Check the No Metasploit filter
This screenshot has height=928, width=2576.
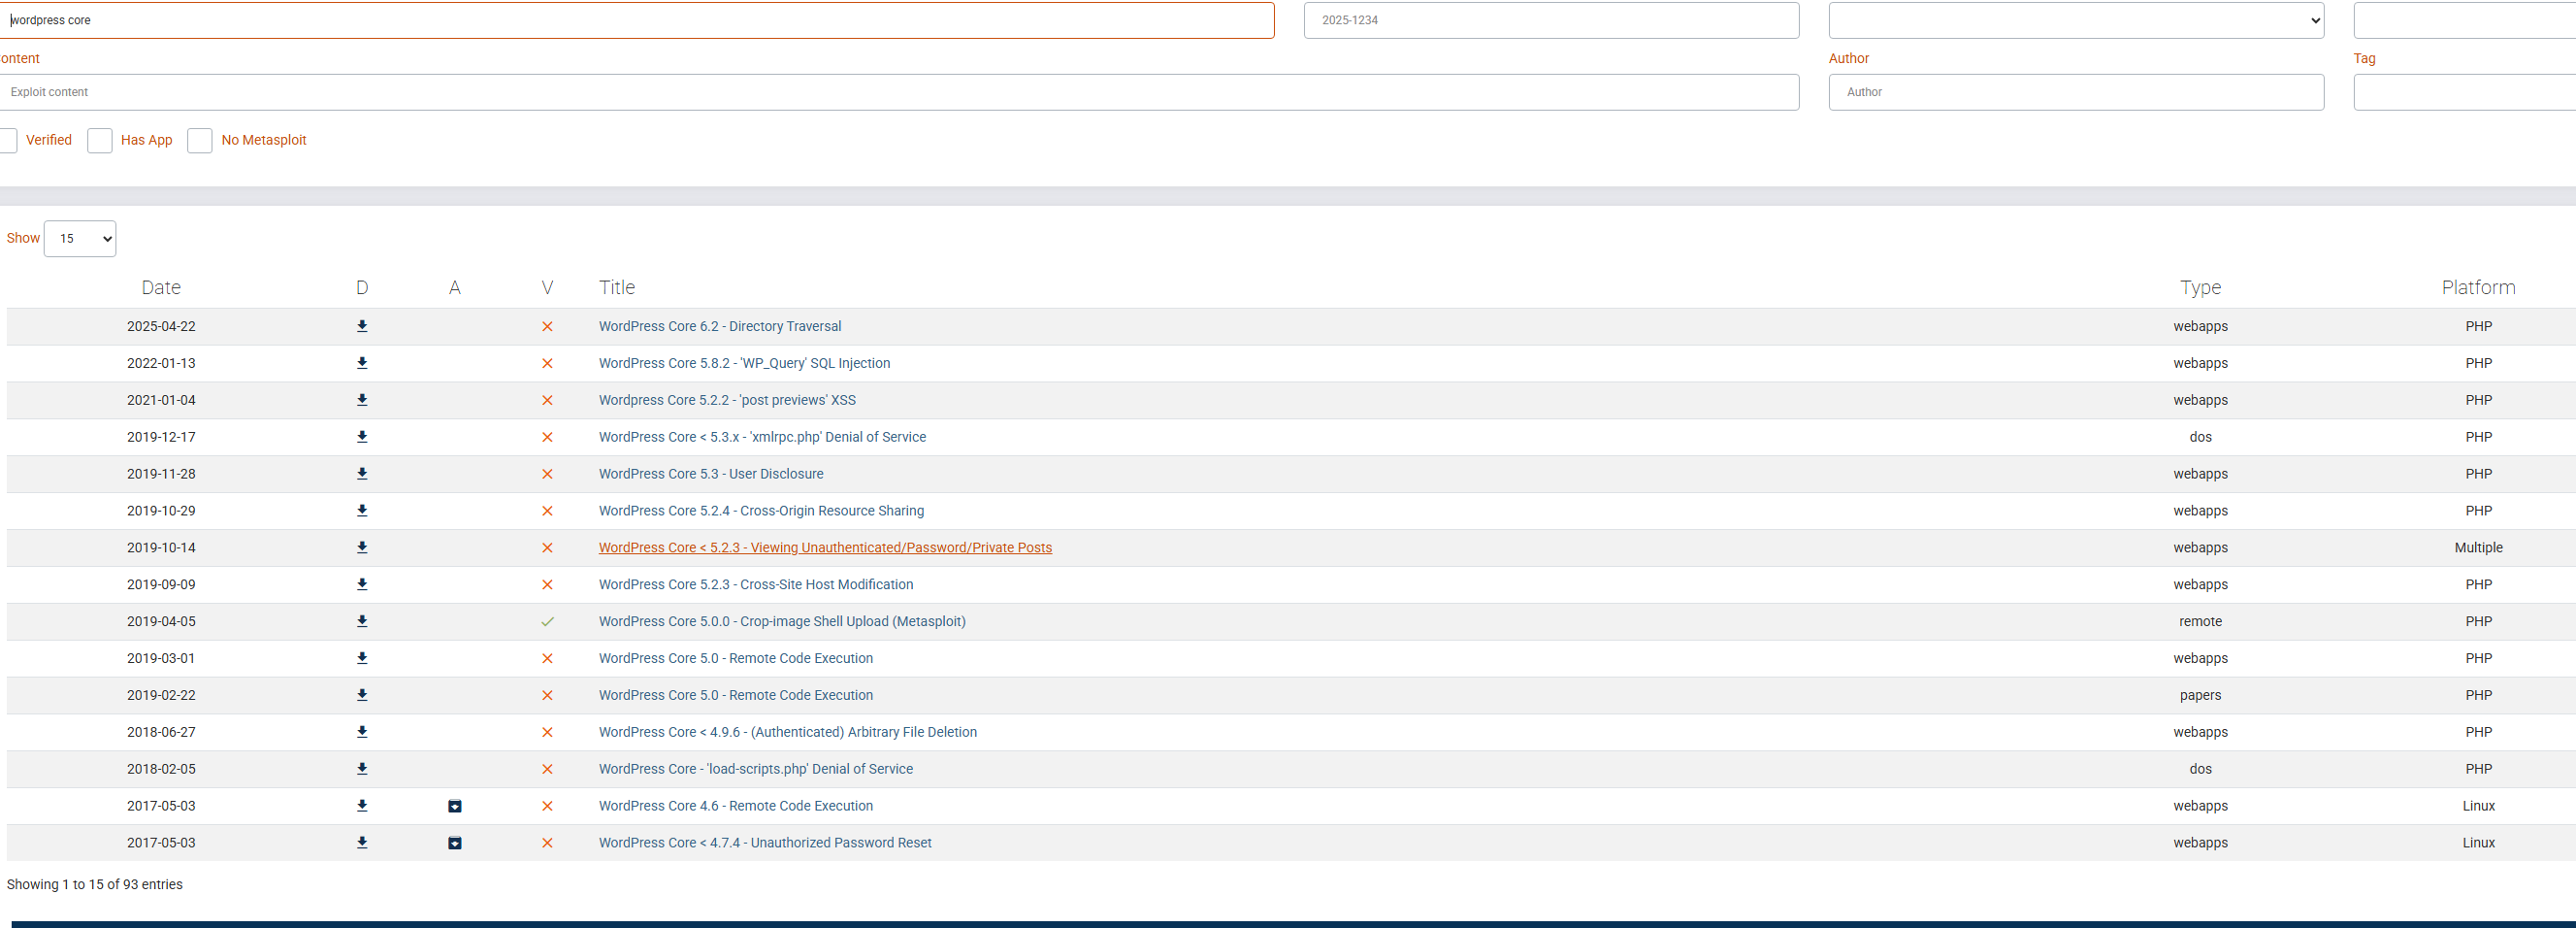pyautogui.click(x=200, y=141)
